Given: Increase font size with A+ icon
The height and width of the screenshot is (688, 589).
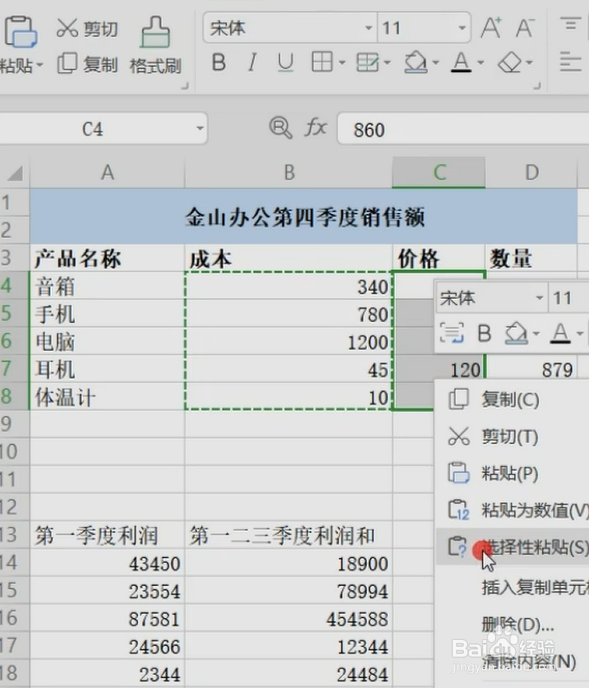Looking at the screenshot, I should pos(491,28).
